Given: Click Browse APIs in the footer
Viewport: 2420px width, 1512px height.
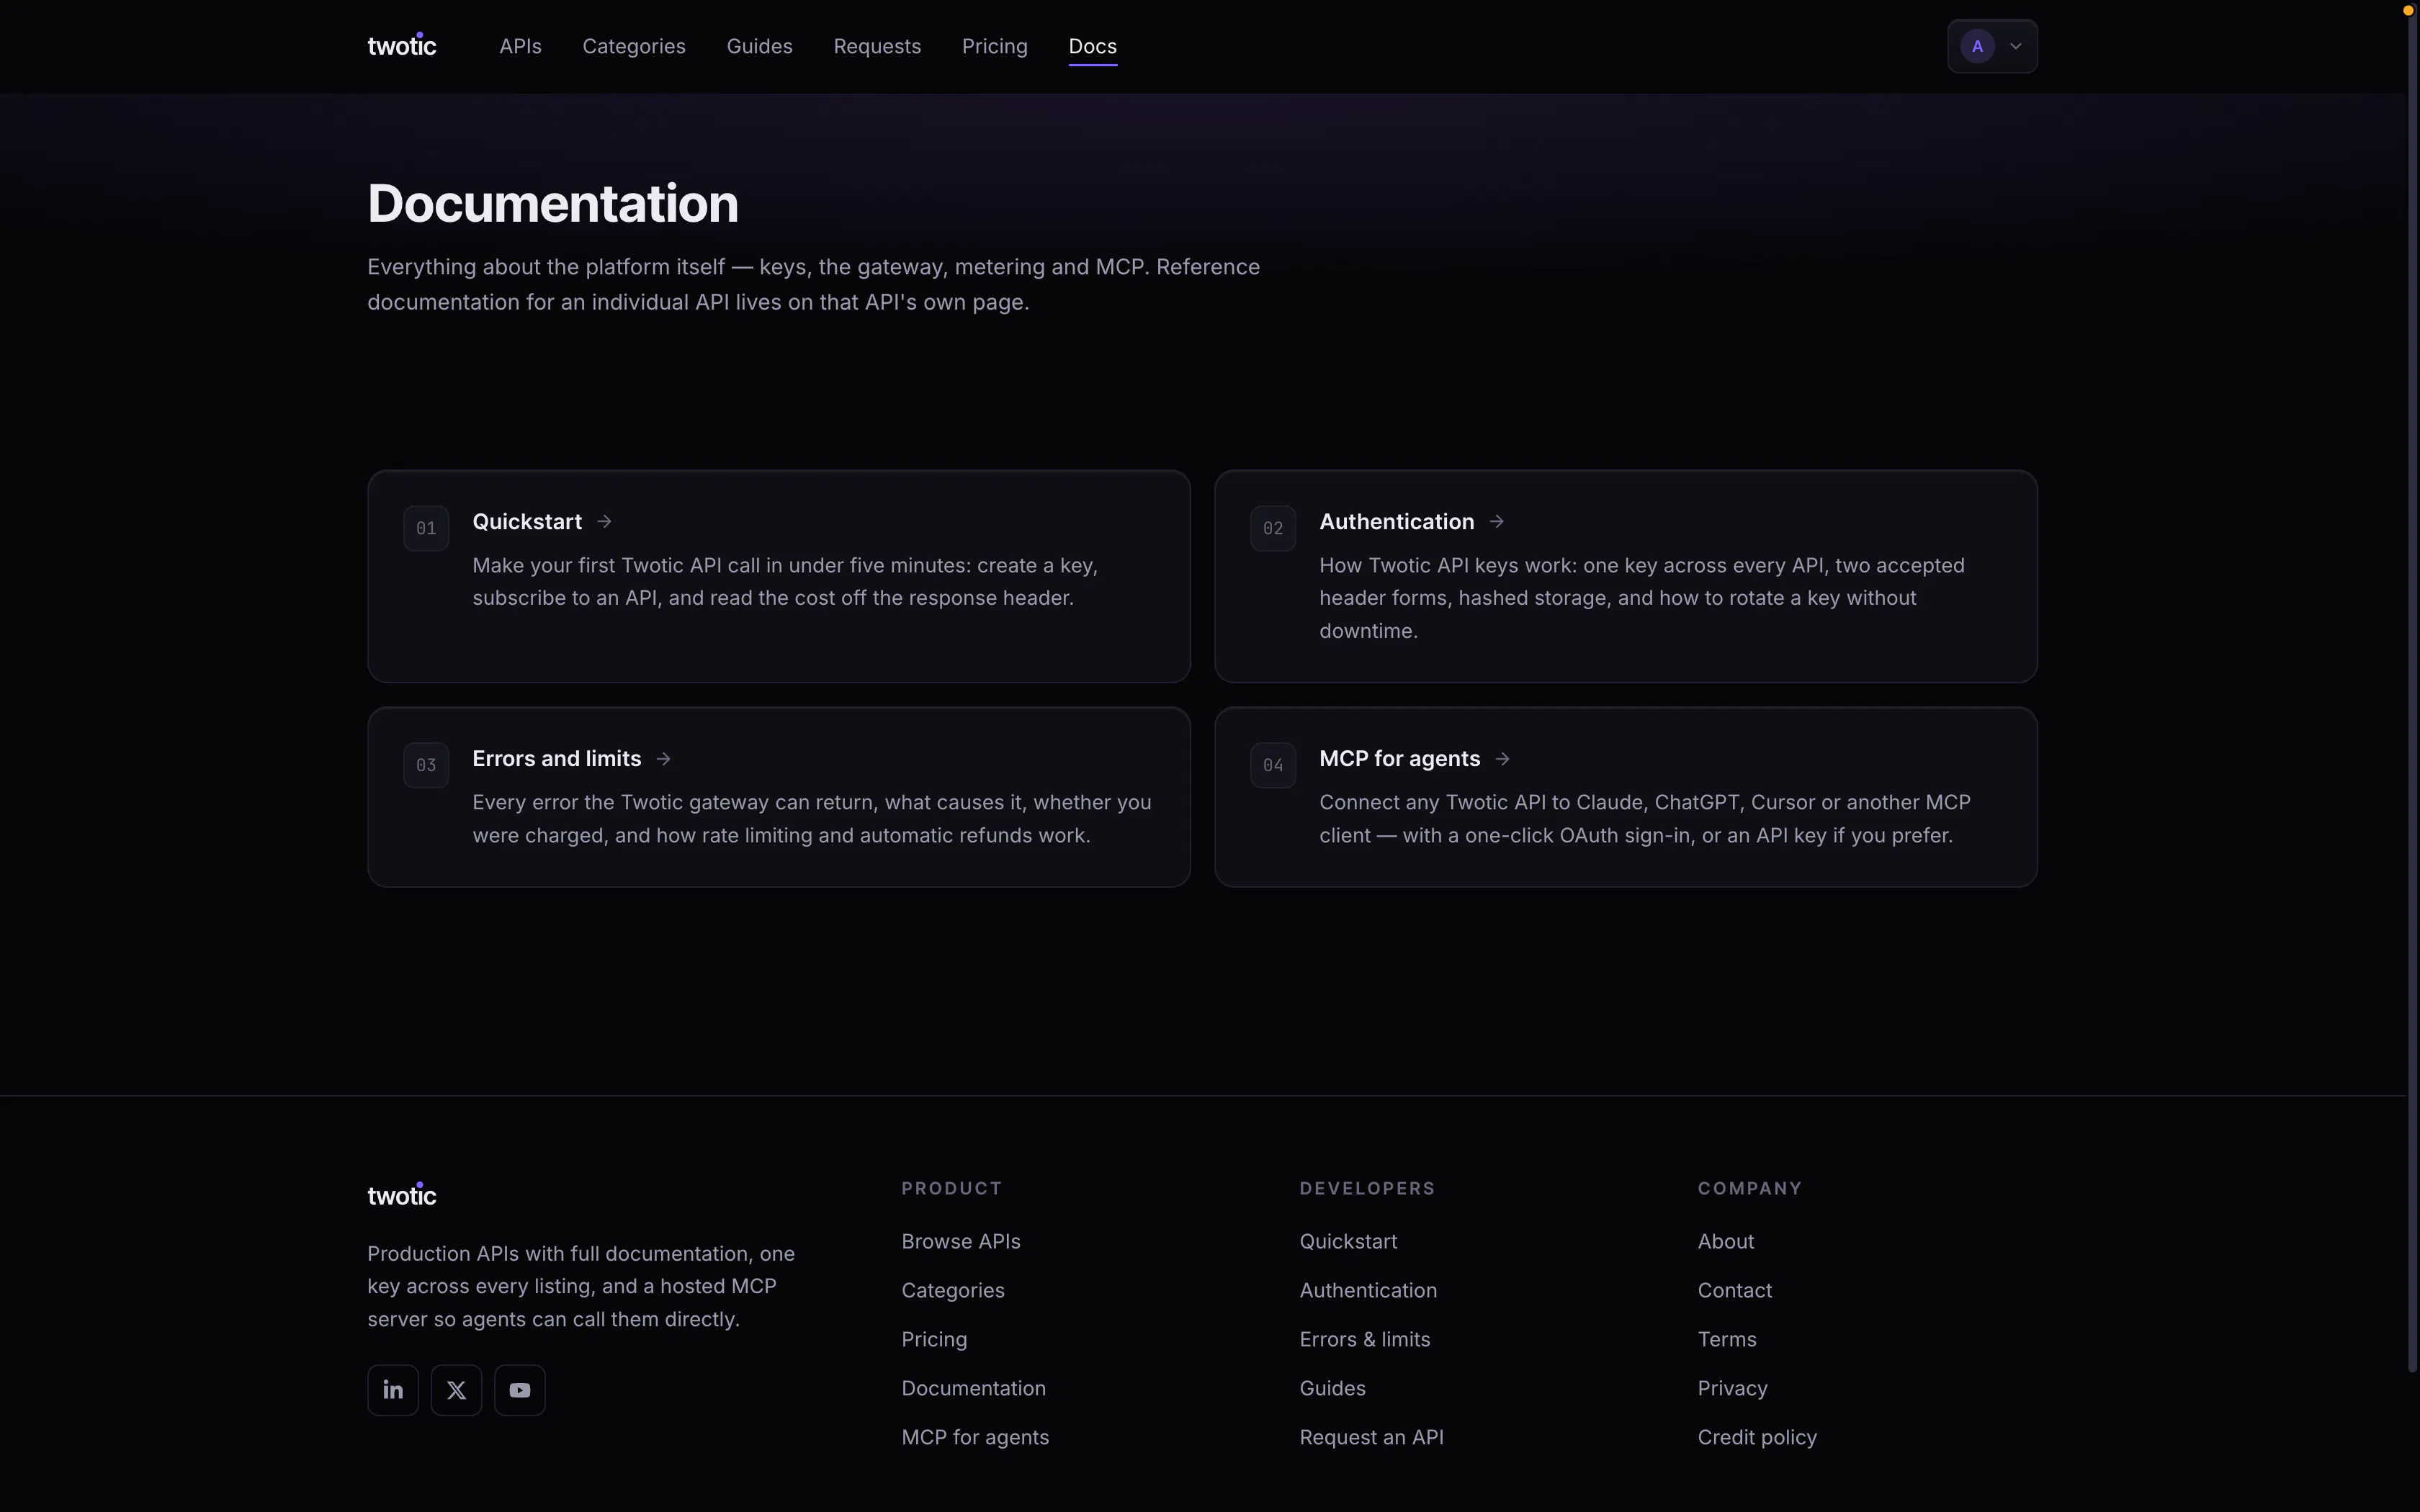Looking at the screenshot, I should pyautogui.click(x=961, y=1241).
